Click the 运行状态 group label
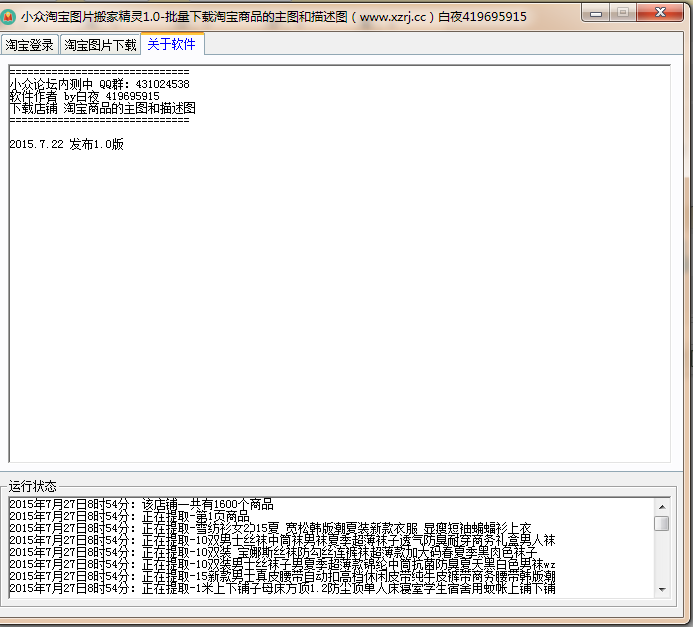 33,486
